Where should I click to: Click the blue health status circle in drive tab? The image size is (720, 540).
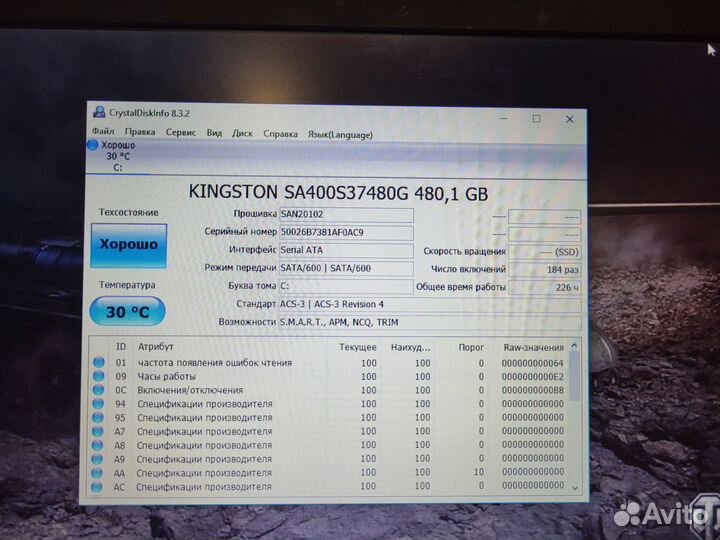pyautogui.click(x=93, y=145)
